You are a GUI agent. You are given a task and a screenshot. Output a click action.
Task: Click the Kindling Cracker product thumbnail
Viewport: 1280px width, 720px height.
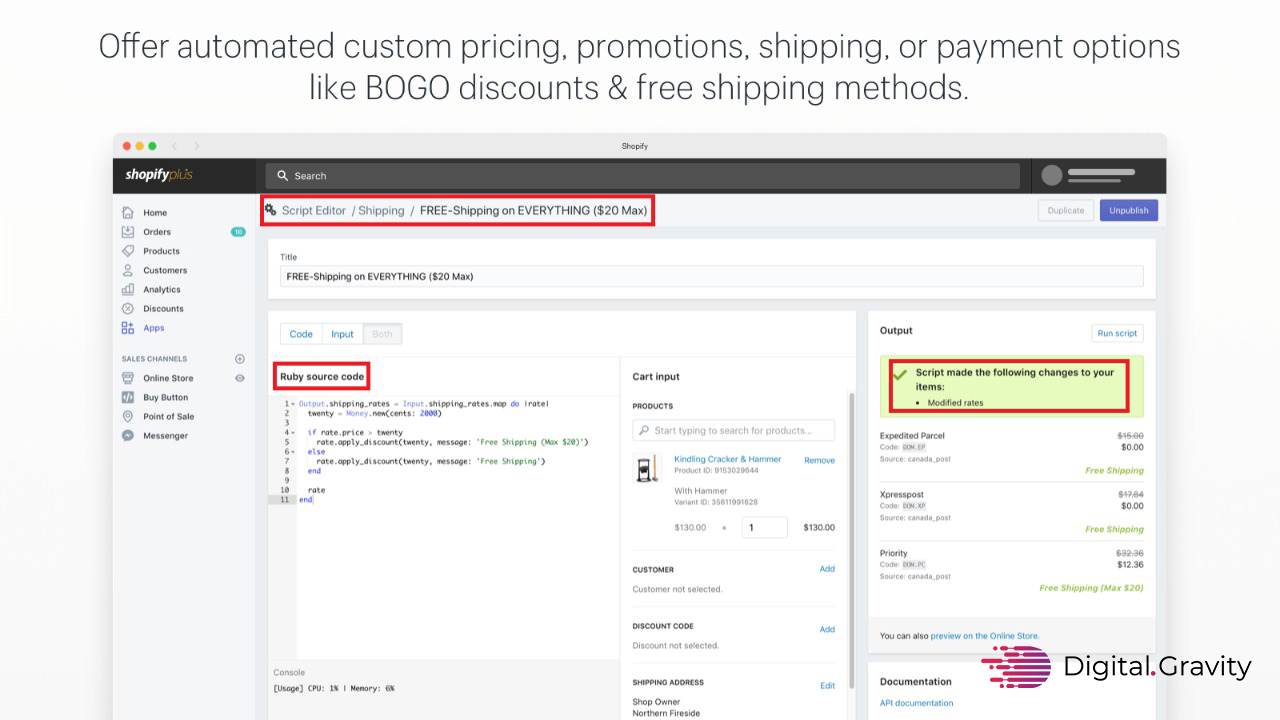click(x=648, y=468)
